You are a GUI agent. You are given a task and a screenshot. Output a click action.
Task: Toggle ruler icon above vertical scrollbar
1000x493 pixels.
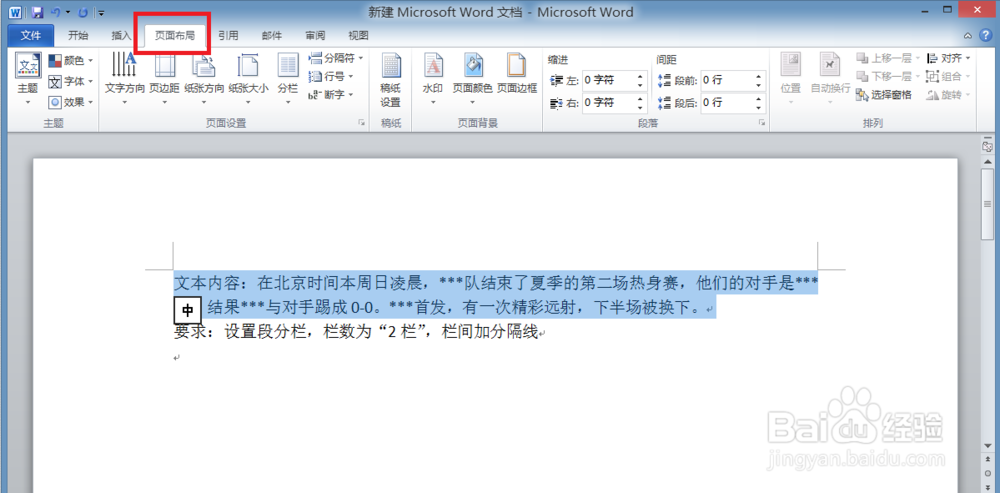coord(988,147)
